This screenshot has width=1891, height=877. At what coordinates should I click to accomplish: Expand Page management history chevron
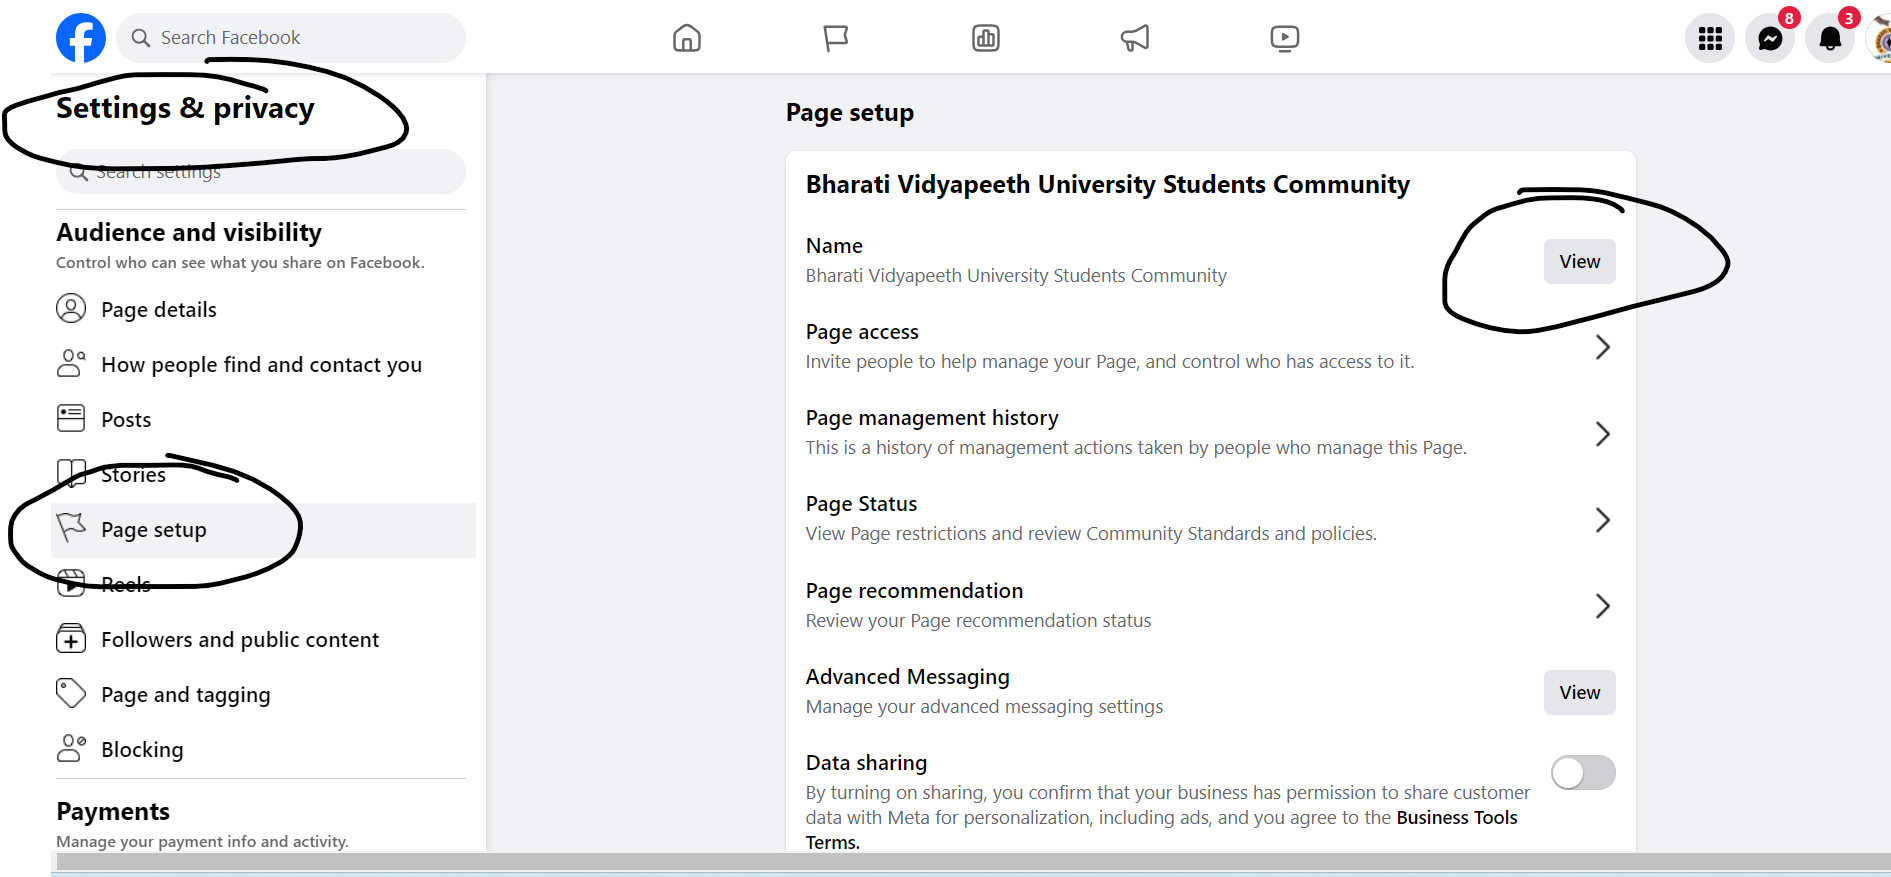click(x=1602, y=434)
